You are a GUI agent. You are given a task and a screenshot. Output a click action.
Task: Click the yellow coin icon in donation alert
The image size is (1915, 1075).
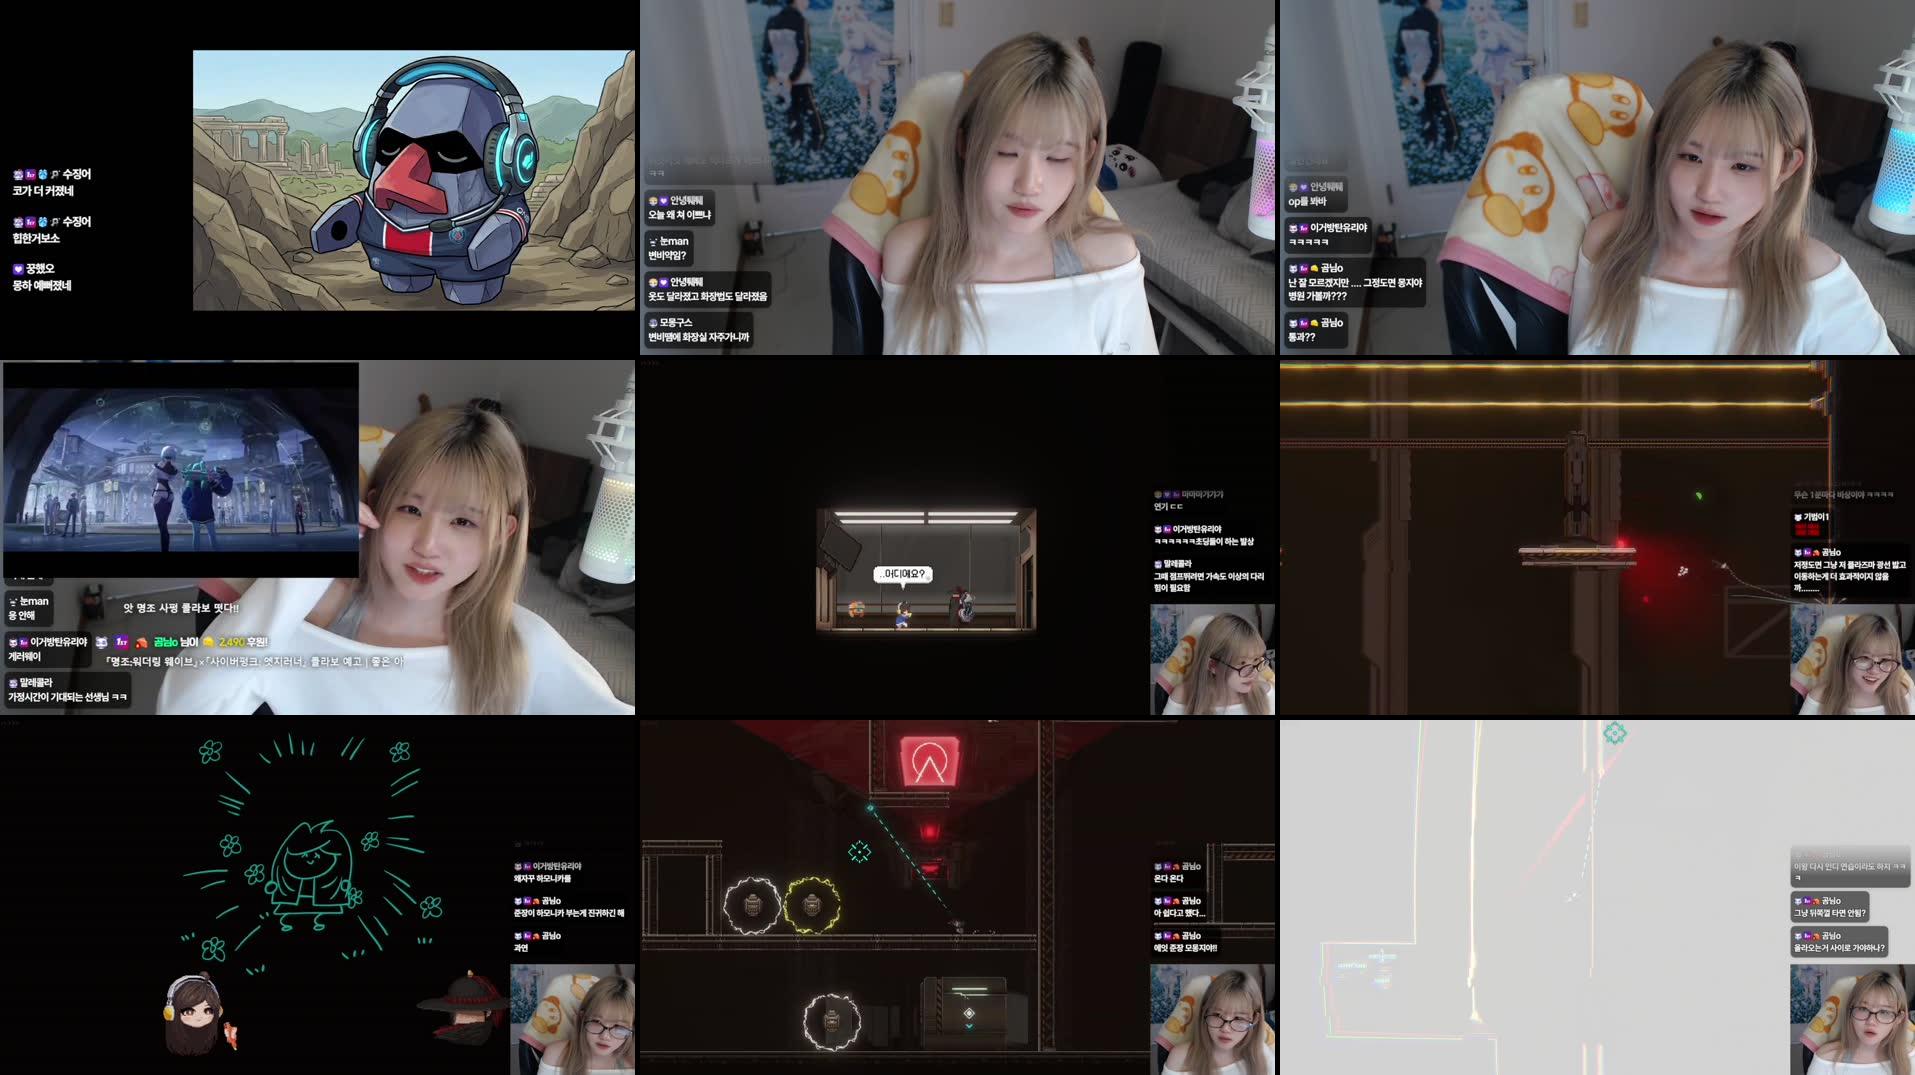click(x=209, y=642)
